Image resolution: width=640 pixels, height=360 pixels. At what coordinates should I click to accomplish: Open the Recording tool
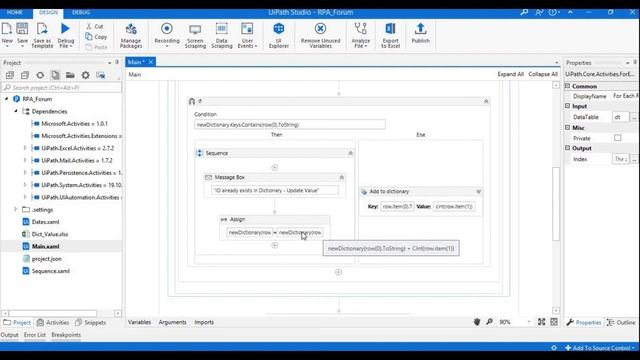pos(167,35)
